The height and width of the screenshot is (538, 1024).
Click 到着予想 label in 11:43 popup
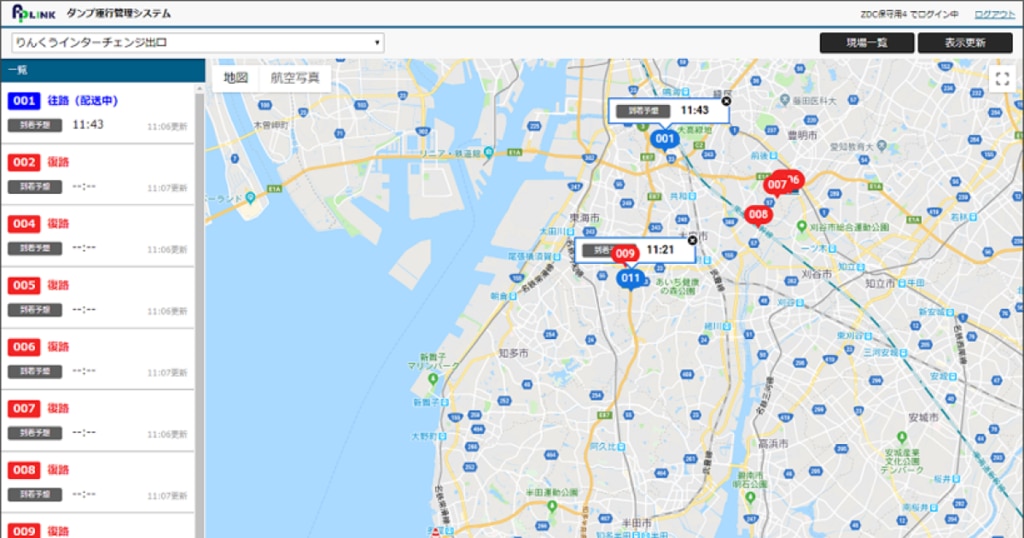point(643,111)
